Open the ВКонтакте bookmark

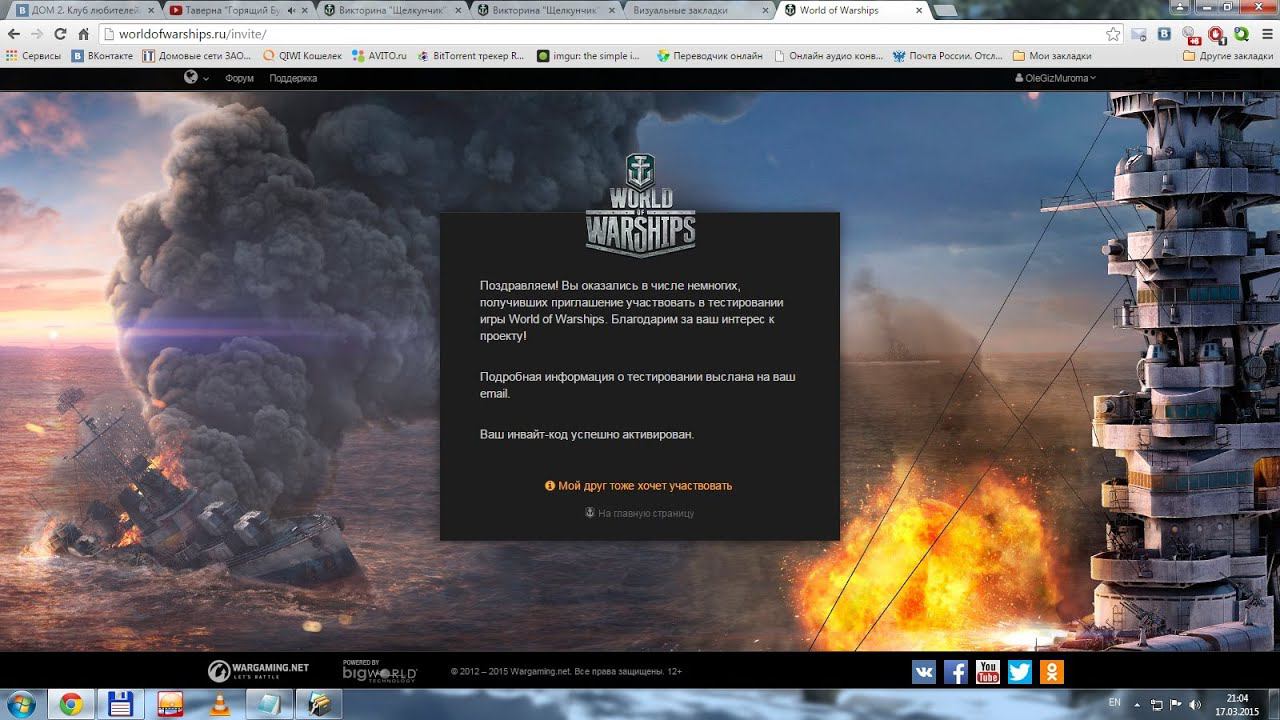click(x=102, y=56)
